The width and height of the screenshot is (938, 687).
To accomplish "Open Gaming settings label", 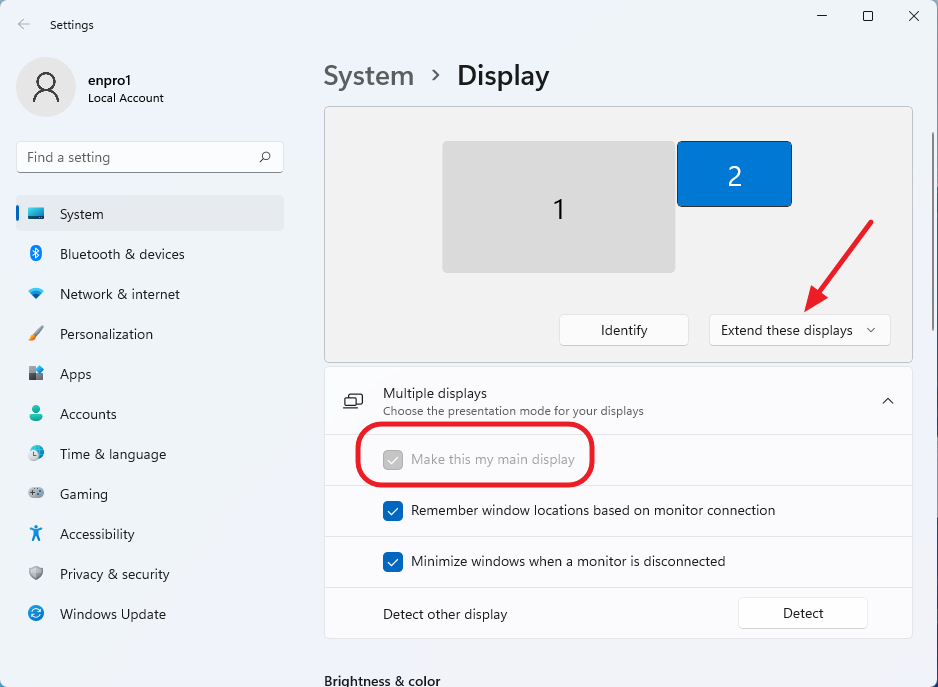I will [84, 494].
